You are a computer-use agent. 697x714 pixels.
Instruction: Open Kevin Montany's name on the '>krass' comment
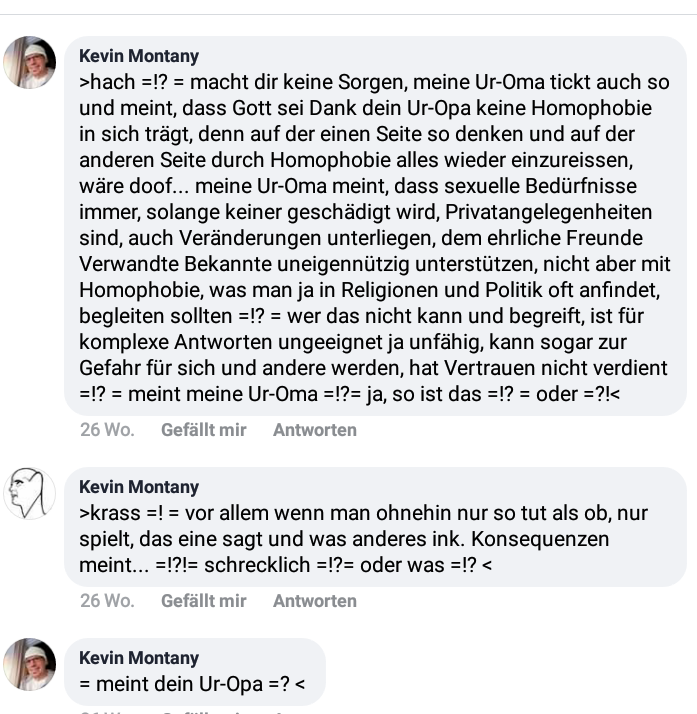pos(138,487)
